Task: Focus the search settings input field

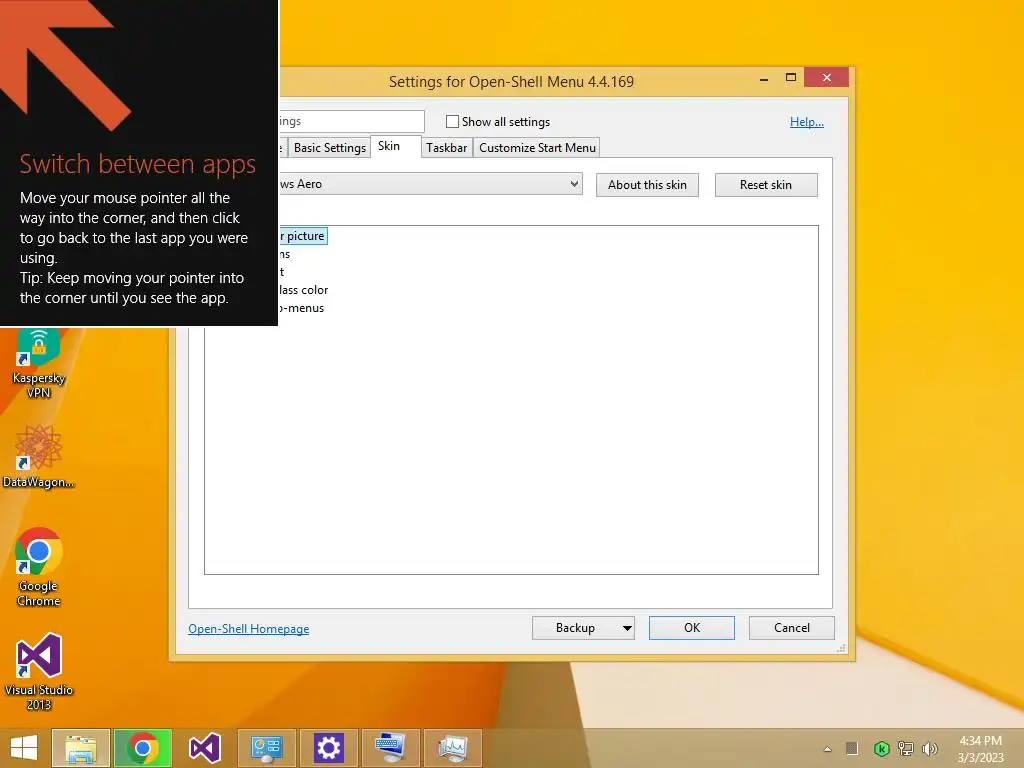Action: [352, 121]
